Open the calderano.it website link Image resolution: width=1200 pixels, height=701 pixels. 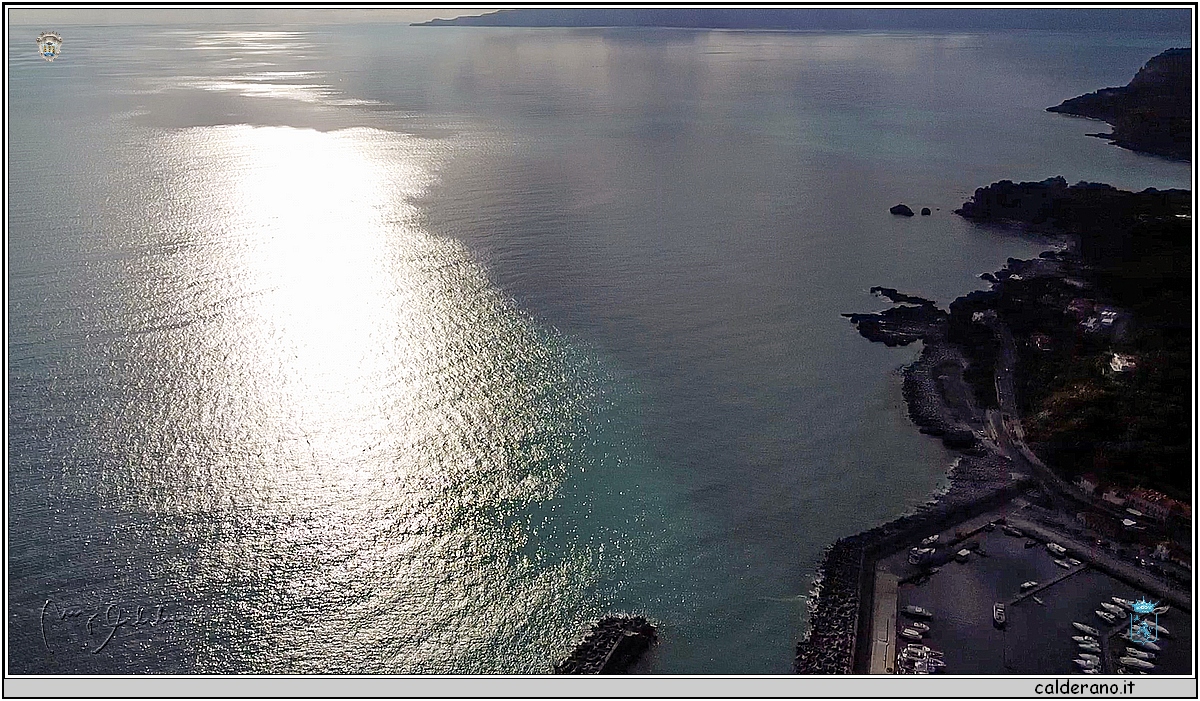pyautogui.click(x=1084, y=687)
